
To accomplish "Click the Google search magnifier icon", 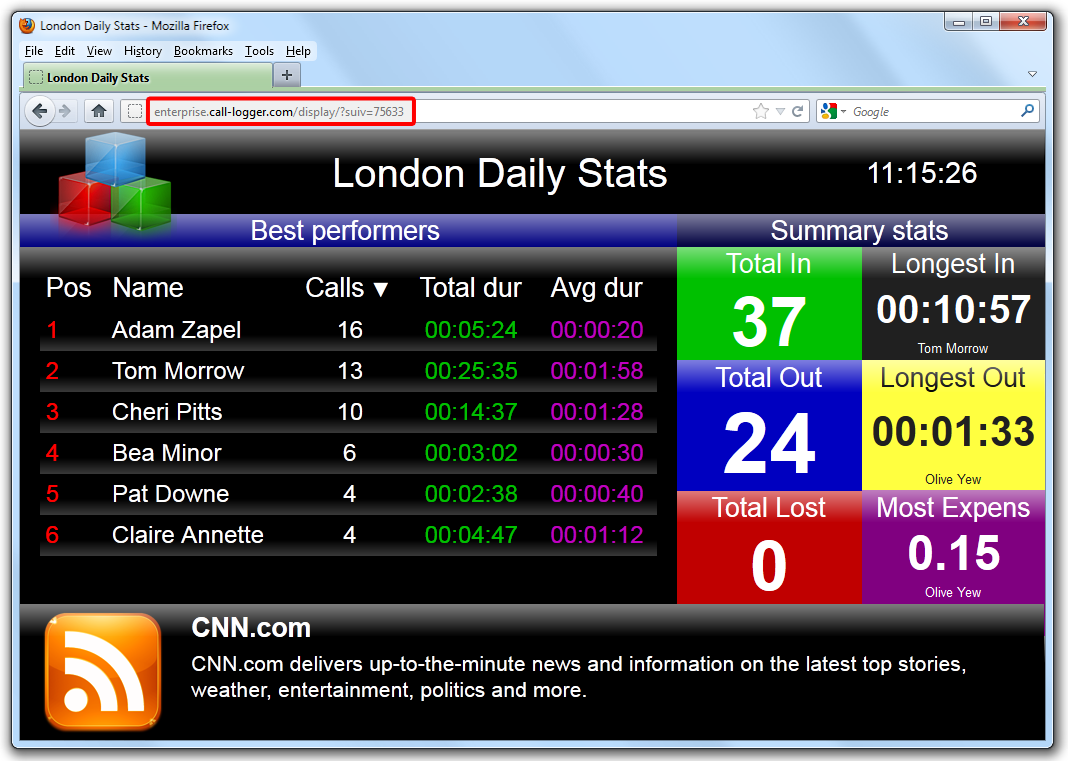I will pyautogui.click(x=1028, y=111).
